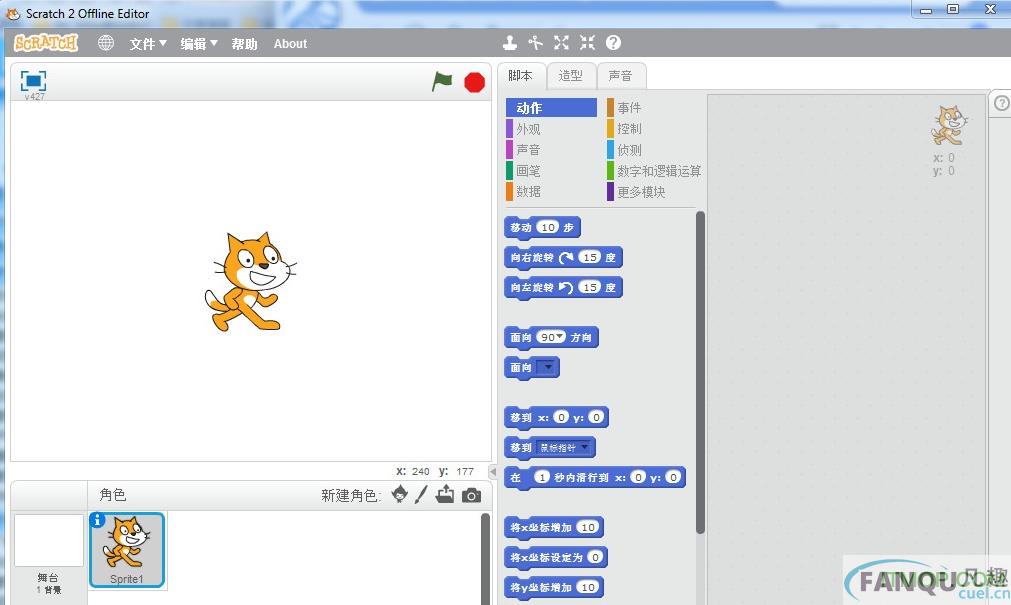Click the counterclockwise arrow in 向左旋转 block
The image size is (1011, 605).
[566, 288]
